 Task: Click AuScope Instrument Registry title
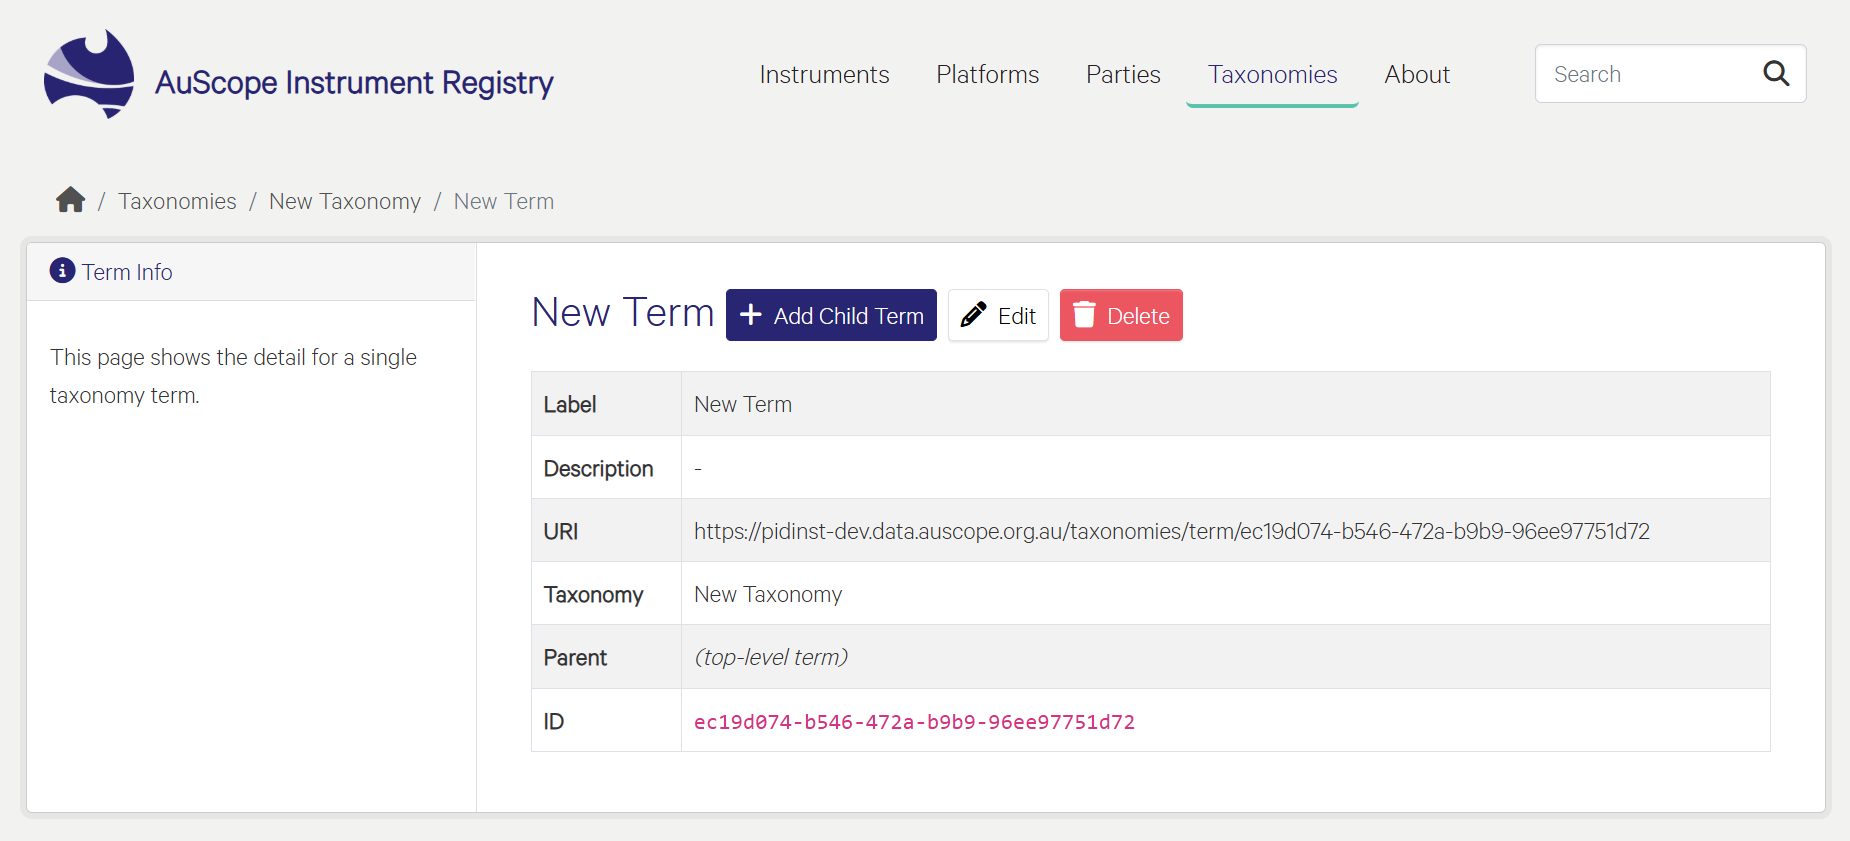354,82
